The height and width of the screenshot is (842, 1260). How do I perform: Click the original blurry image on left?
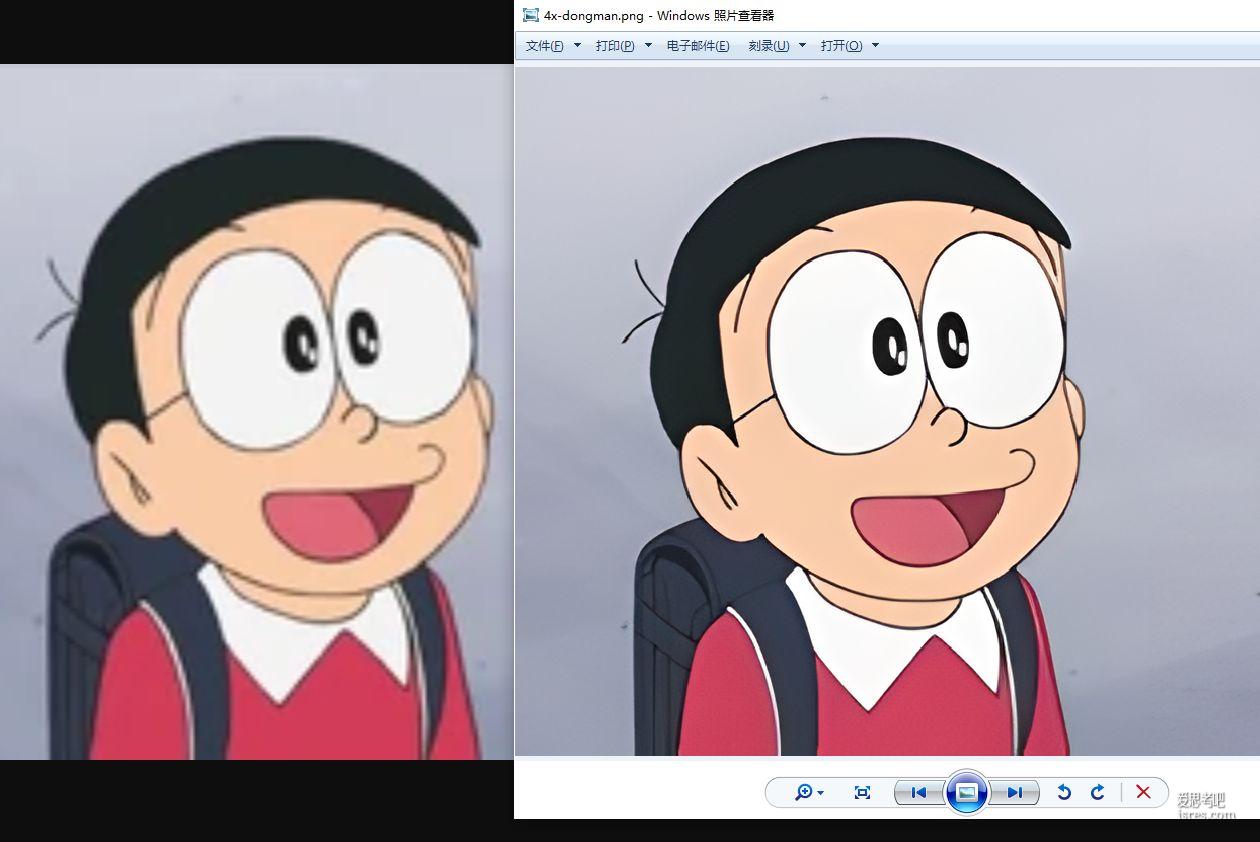(256, 411)
